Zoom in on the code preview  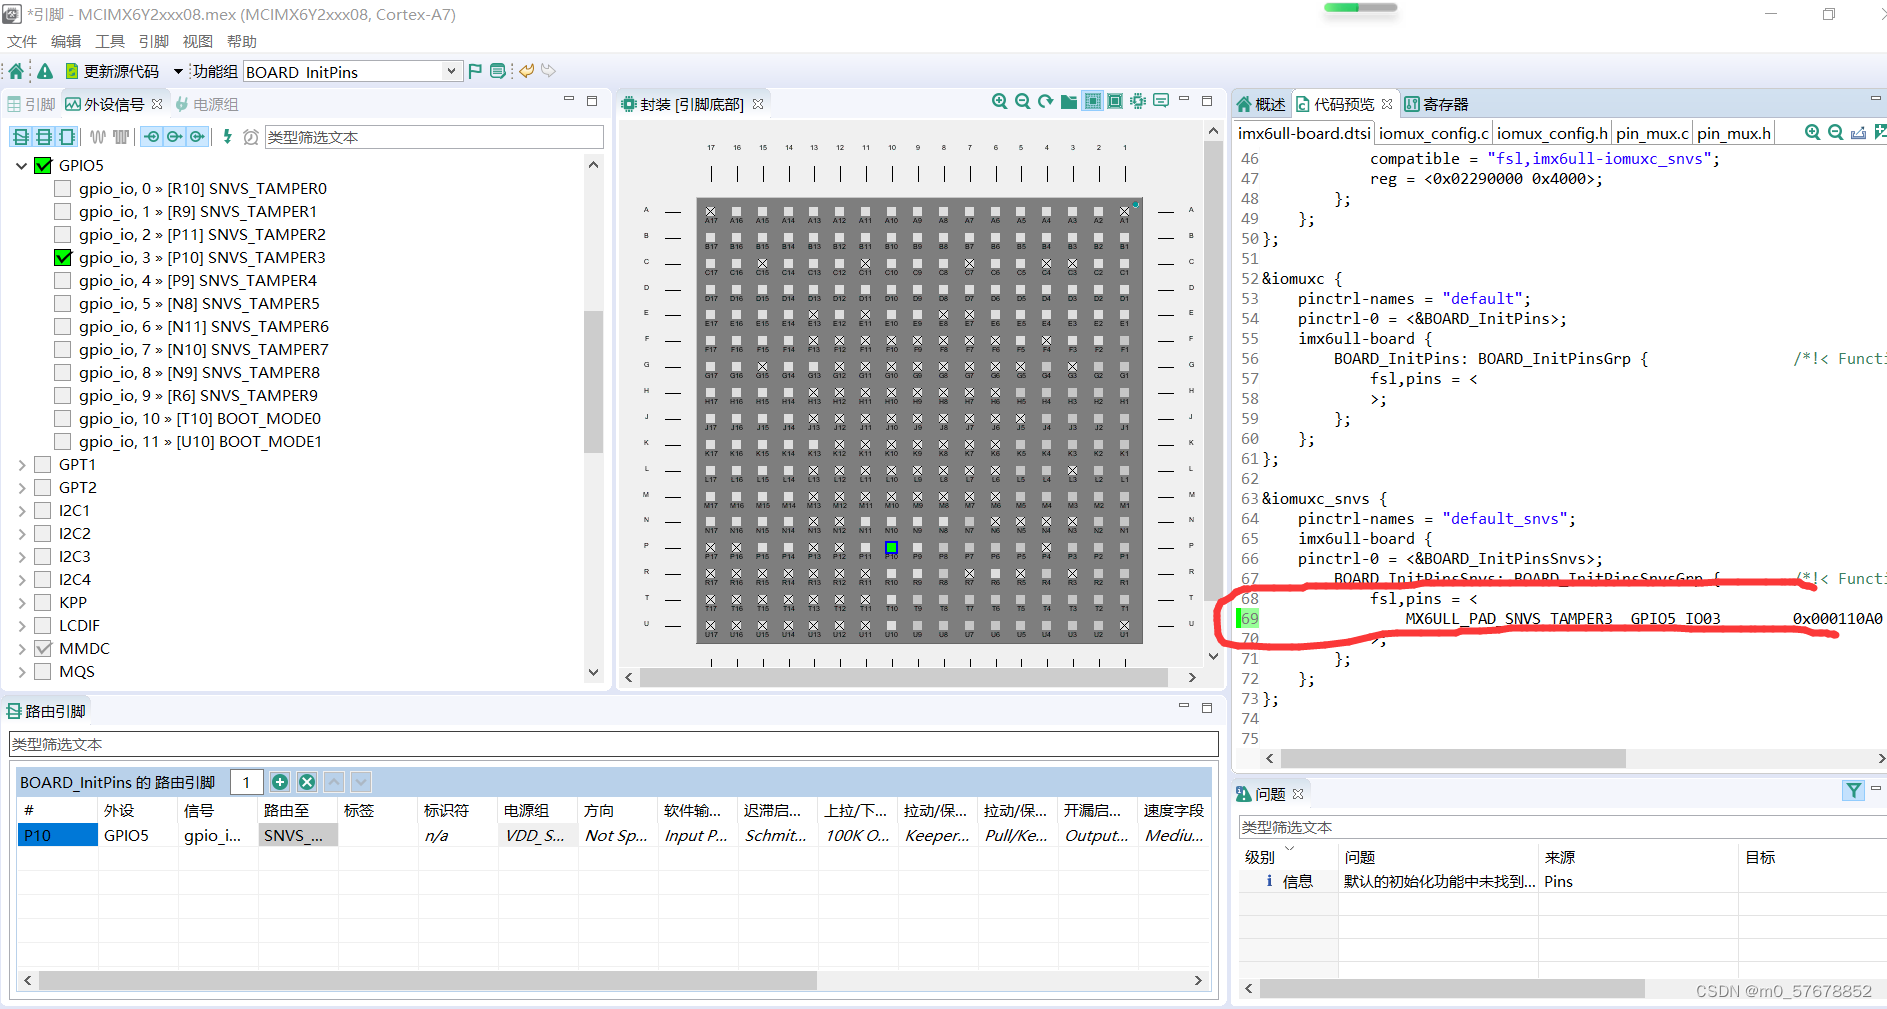point(1812,132)
